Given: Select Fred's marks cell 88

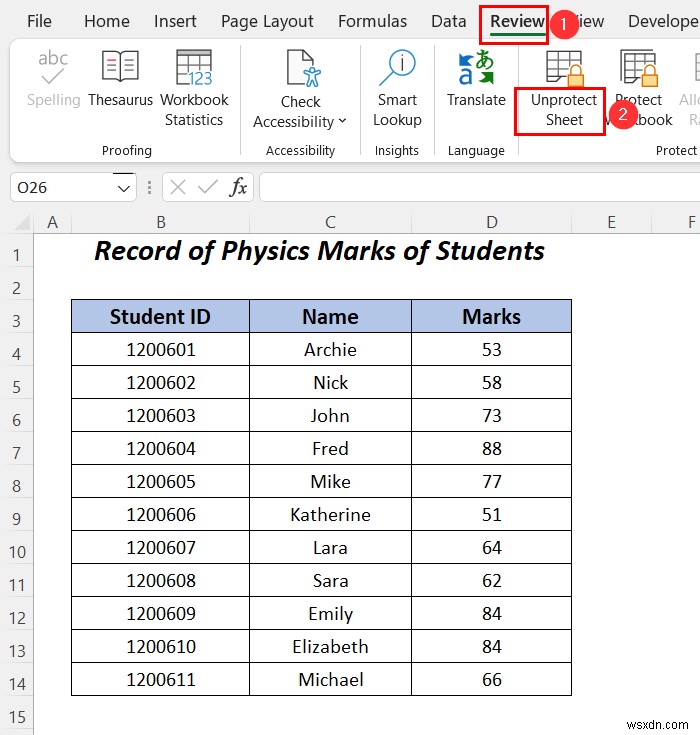Looking at the screenshot, I should tap(491, 449).
